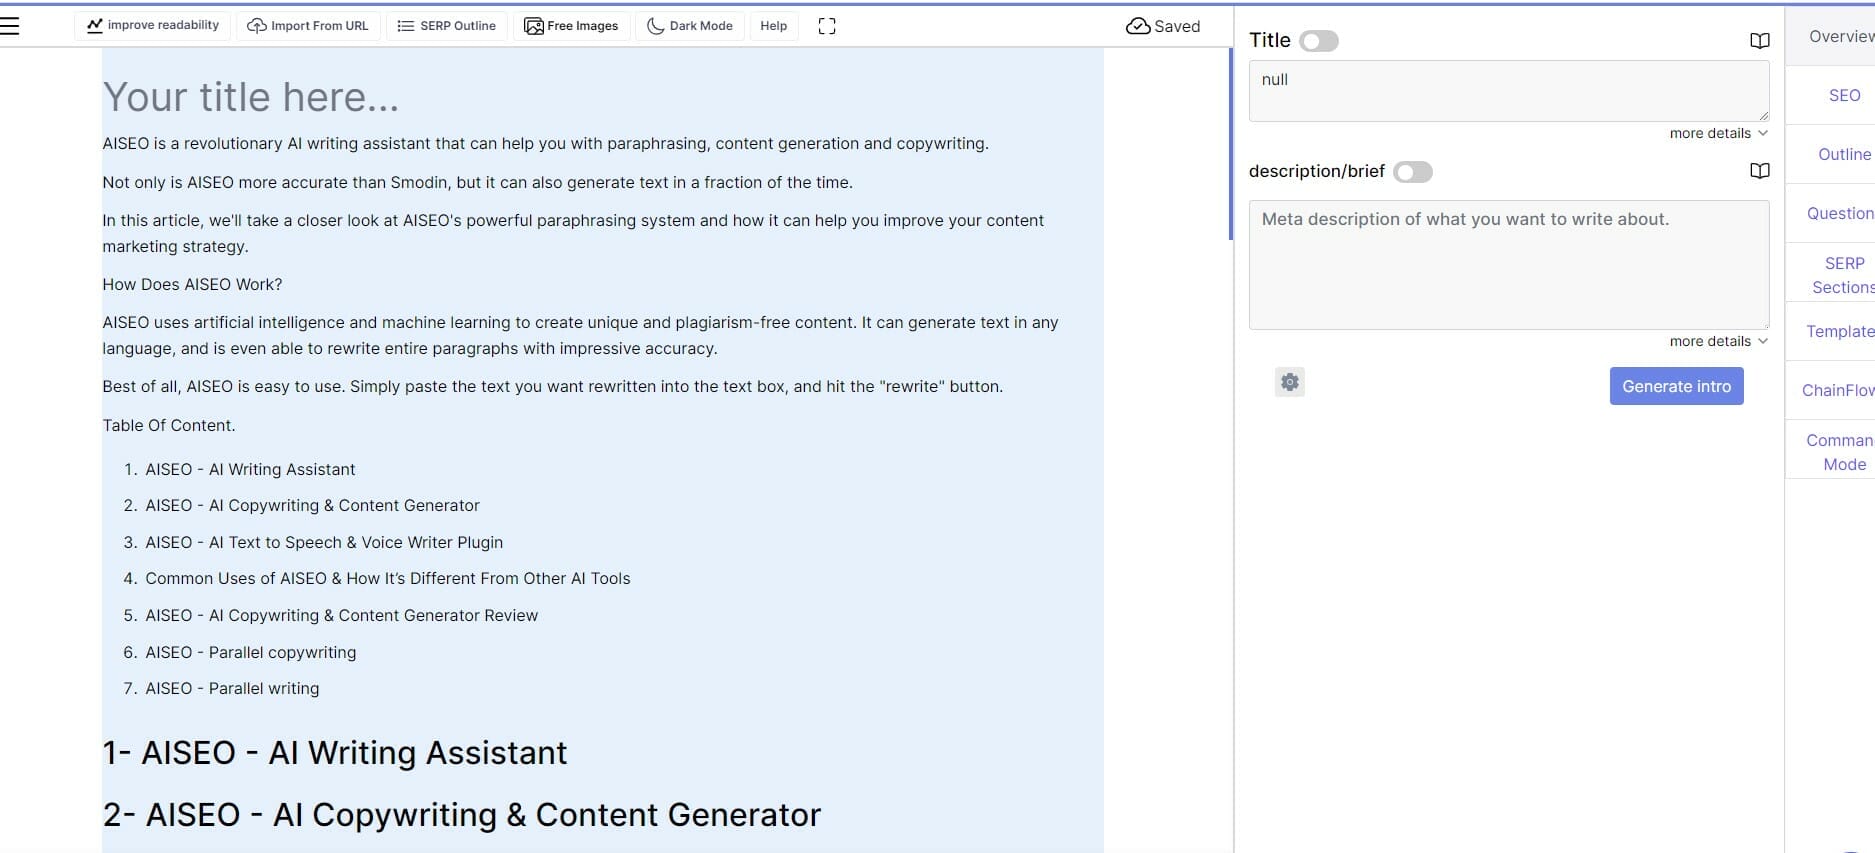Click the Meta description text area
1875x853 pixels.
1507,265
